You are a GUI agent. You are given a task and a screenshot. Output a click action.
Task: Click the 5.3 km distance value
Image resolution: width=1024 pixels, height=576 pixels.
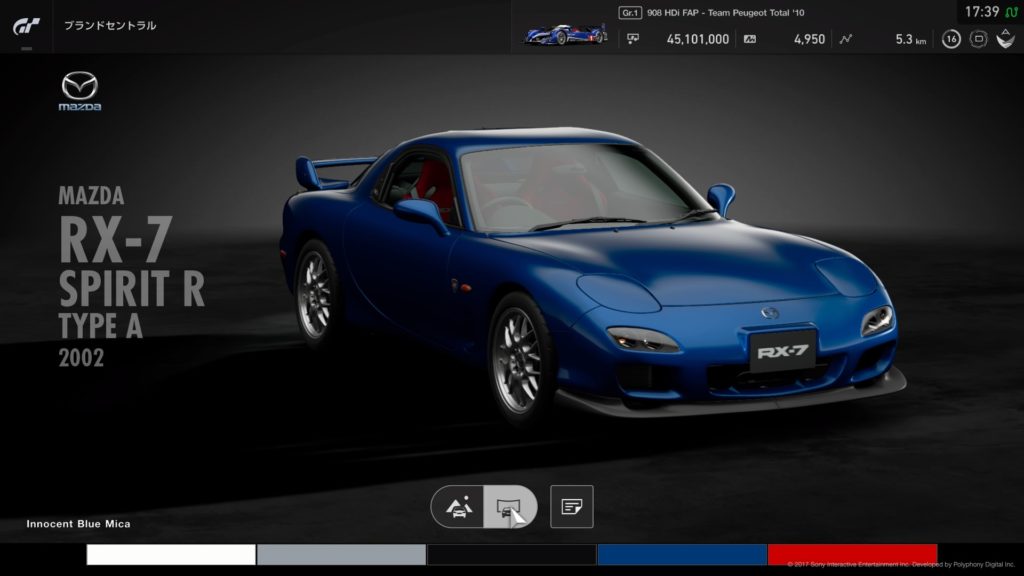tap(910, 39)
